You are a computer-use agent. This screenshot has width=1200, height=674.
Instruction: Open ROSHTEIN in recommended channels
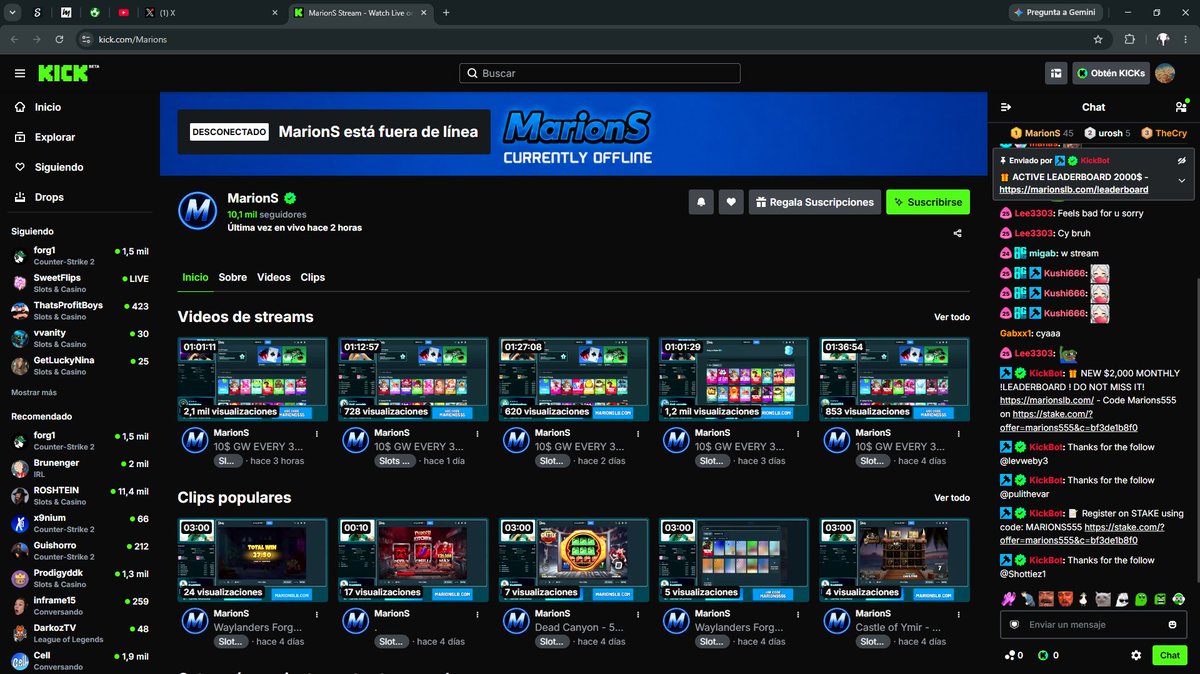pos(80,496)
